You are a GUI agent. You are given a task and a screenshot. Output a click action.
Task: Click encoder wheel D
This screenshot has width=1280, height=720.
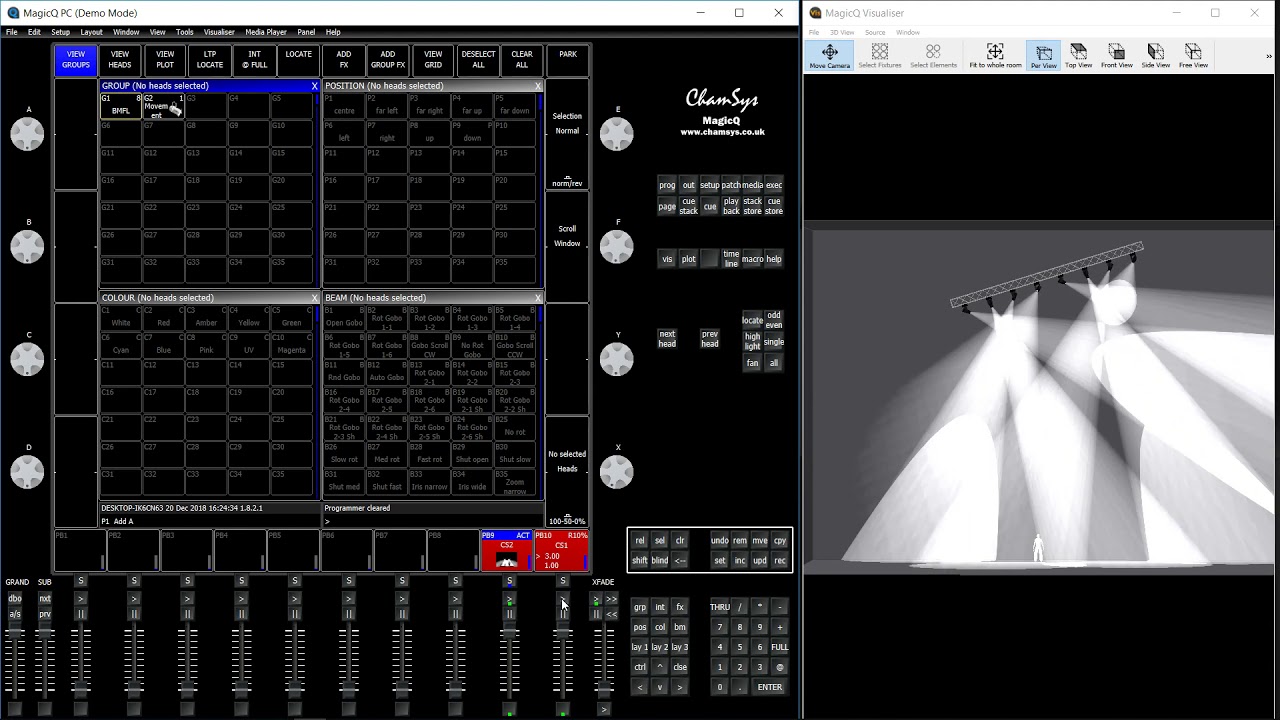(x=28, y=473)
